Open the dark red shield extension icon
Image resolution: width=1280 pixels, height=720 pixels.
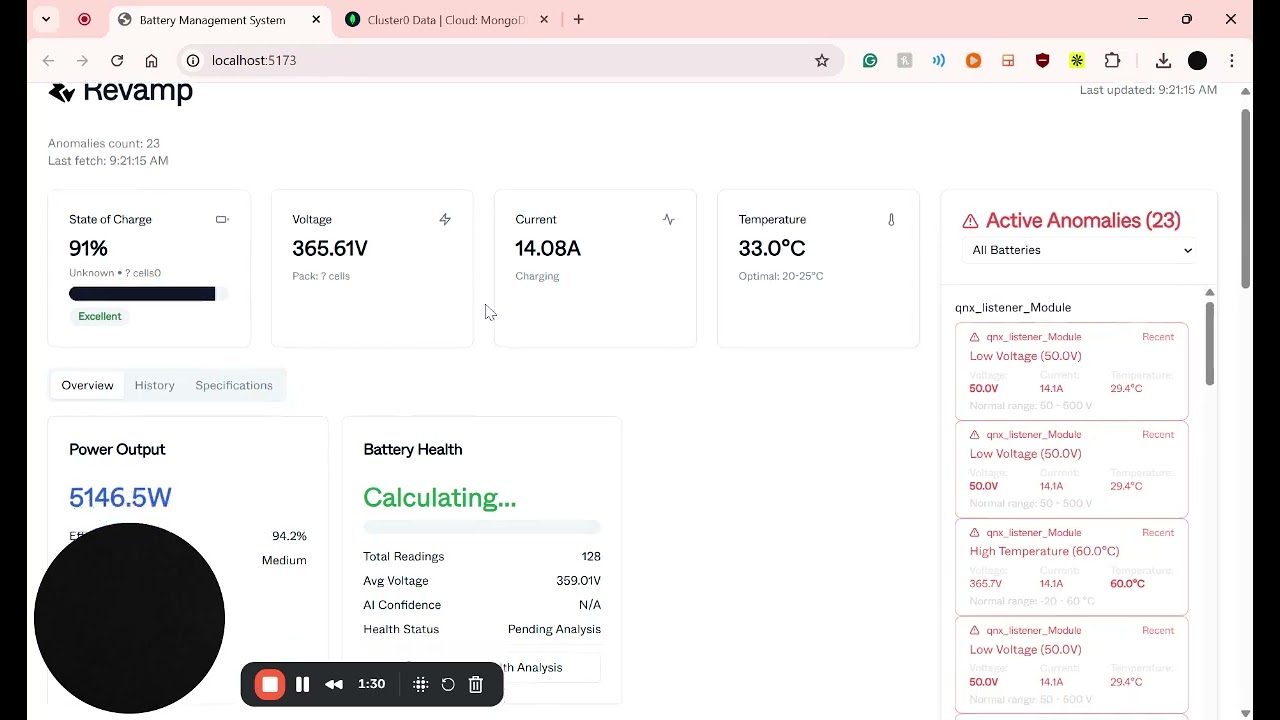coord(1042,61)
